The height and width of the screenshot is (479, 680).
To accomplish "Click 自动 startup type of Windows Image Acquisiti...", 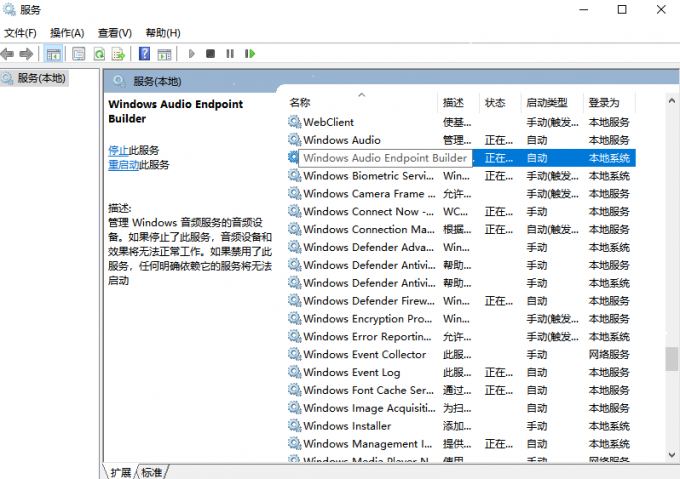I will point(537,408).
